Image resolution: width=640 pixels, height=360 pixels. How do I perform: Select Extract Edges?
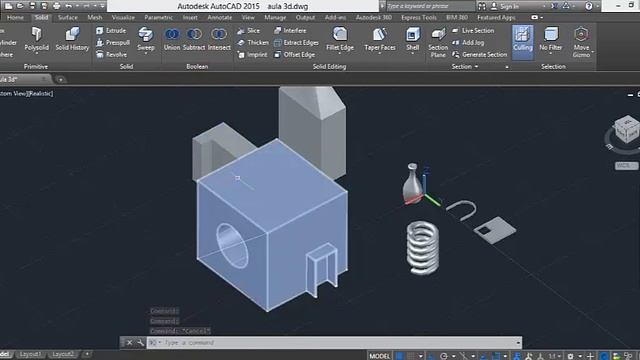296,42
